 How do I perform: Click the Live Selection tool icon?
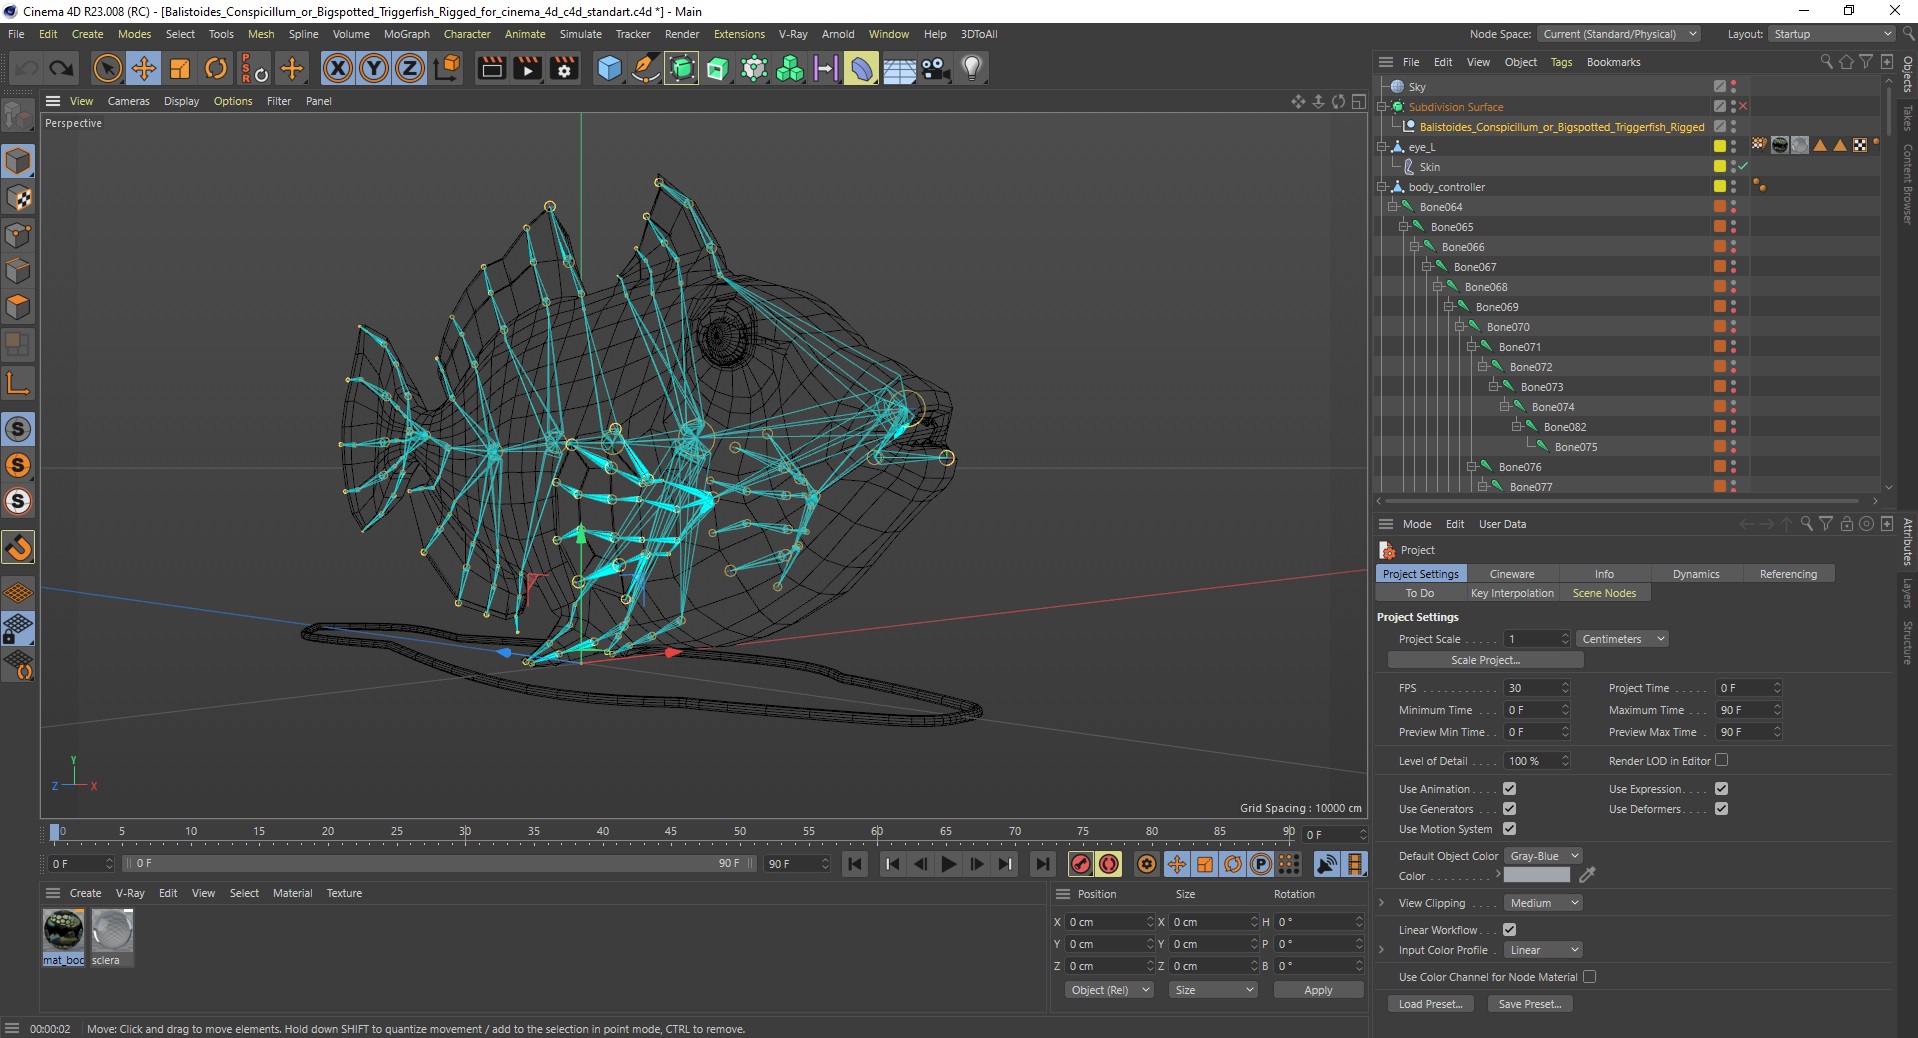click(107, 68)
